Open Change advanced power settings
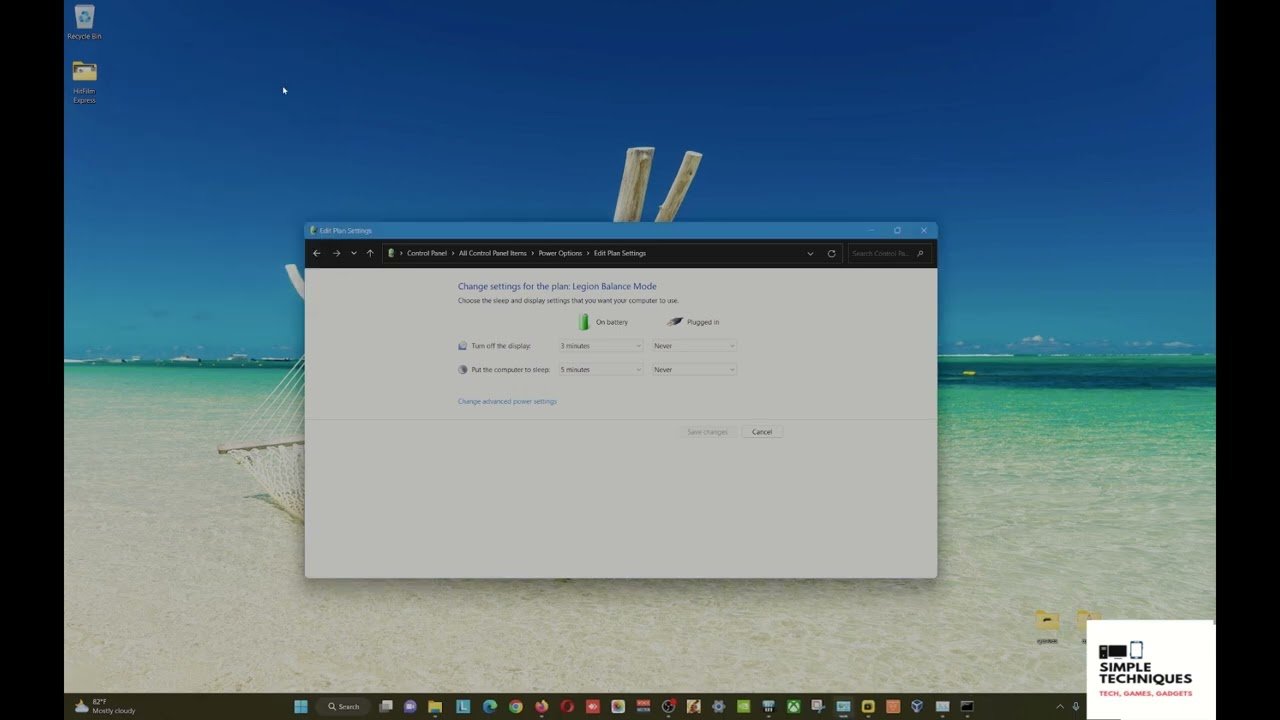Image resolution: width=1280 pixels, height=720 pixels. tap(507, 401)
